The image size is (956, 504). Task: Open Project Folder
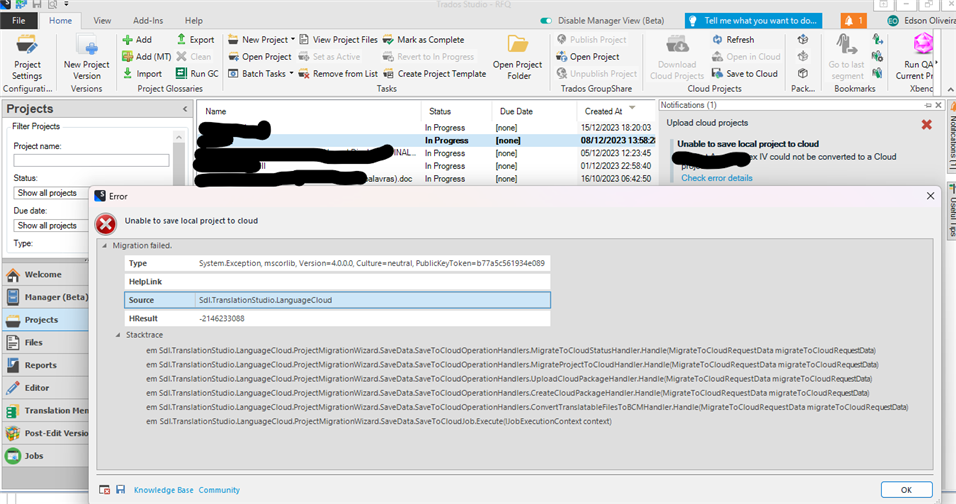(517, 57)
